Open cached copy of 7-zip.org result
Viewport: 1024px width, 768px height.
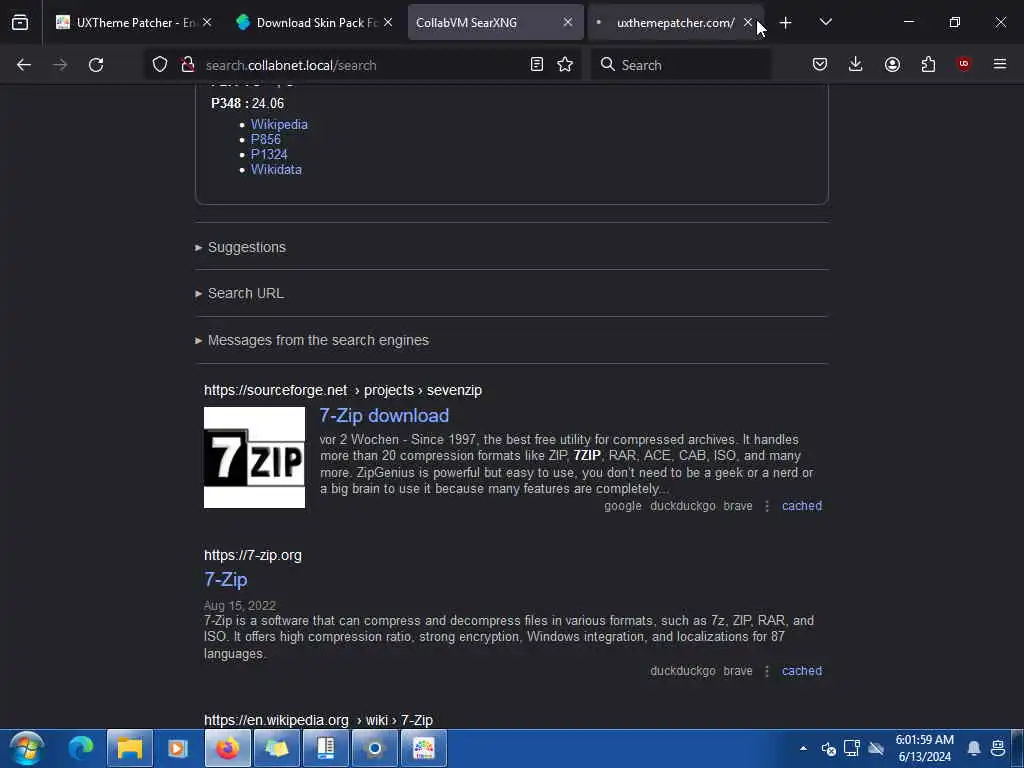click(x=802, y=671)
